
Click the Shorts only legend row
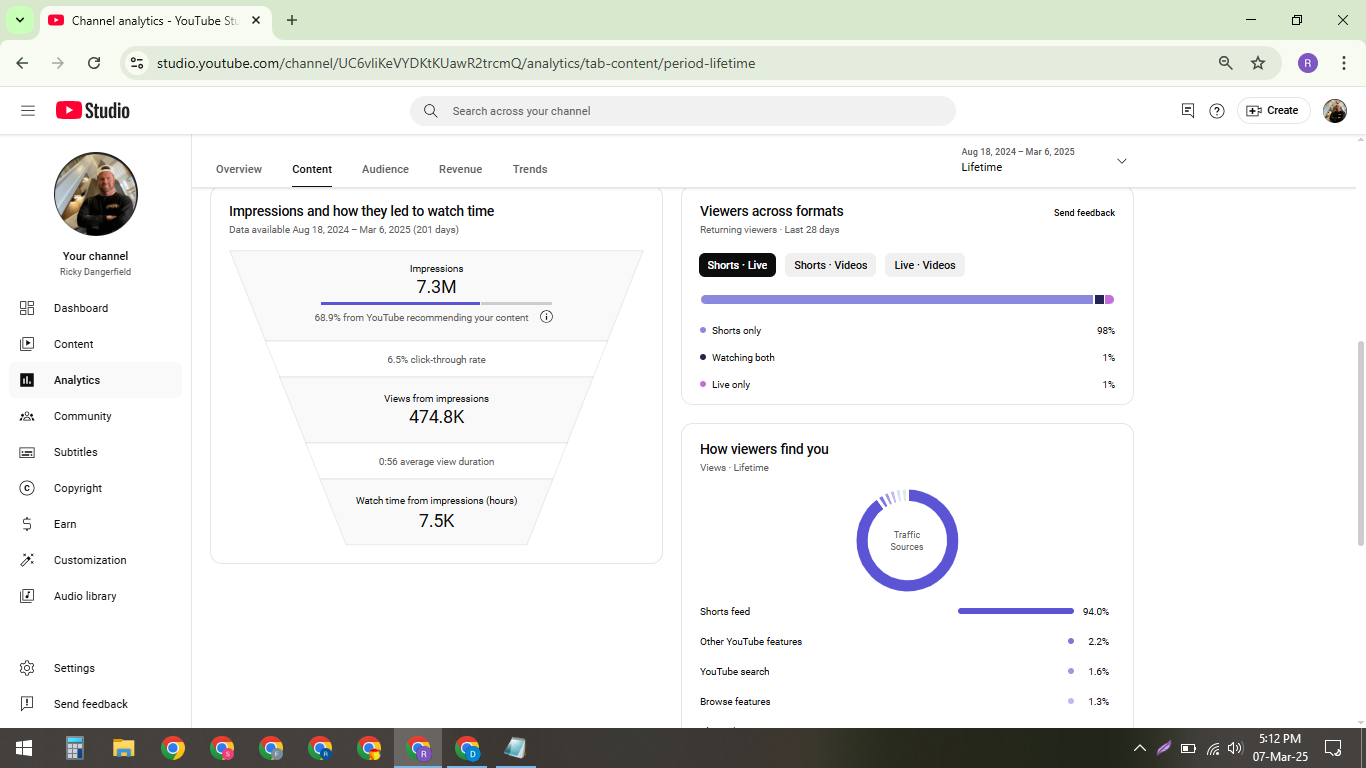907,330
